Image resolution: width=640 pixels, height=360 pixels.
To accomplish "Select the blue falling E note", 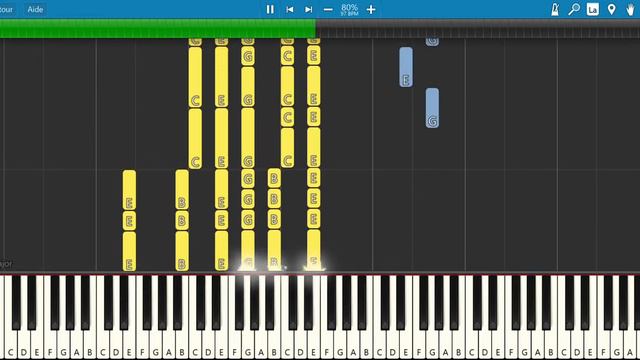I will pos(406,67).
